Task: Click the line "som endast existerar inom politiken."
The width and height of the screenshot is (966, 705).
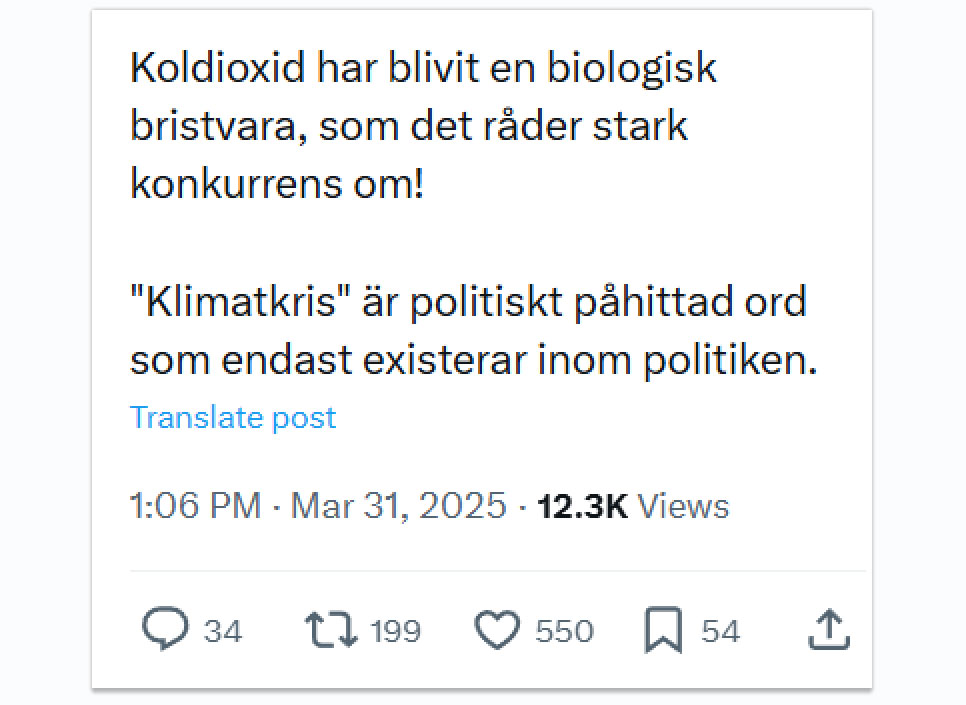Action: (473, 360)
